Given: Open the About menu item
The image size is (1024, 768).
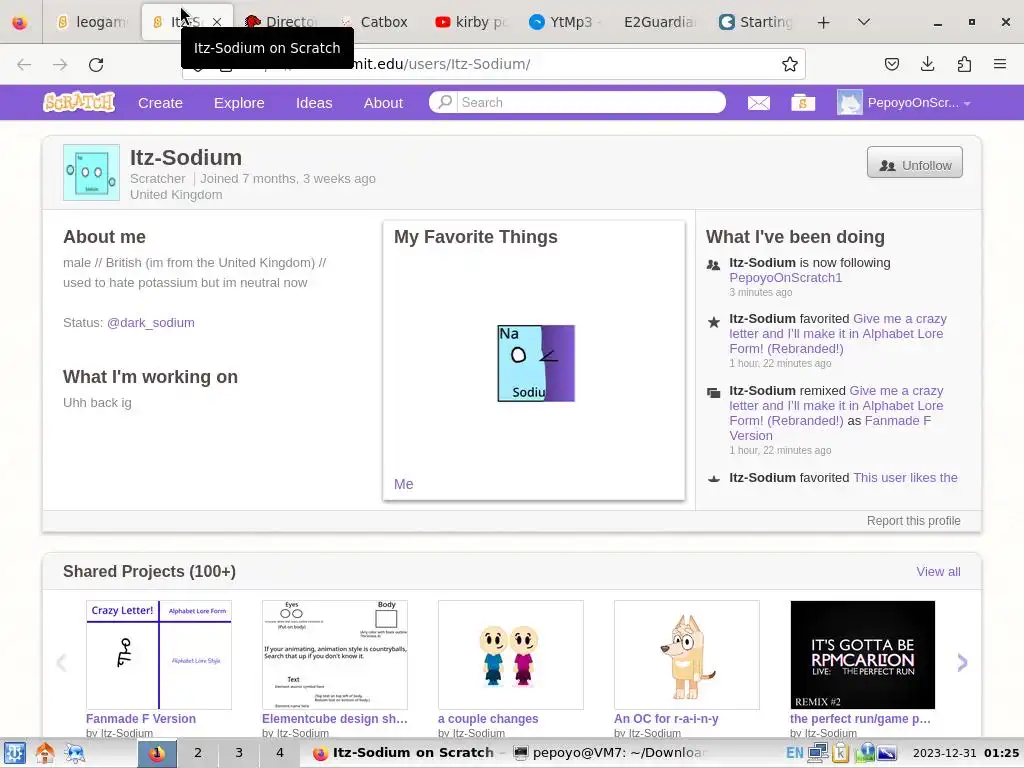Looking at the screenshot, I should [x=383, y=103].
